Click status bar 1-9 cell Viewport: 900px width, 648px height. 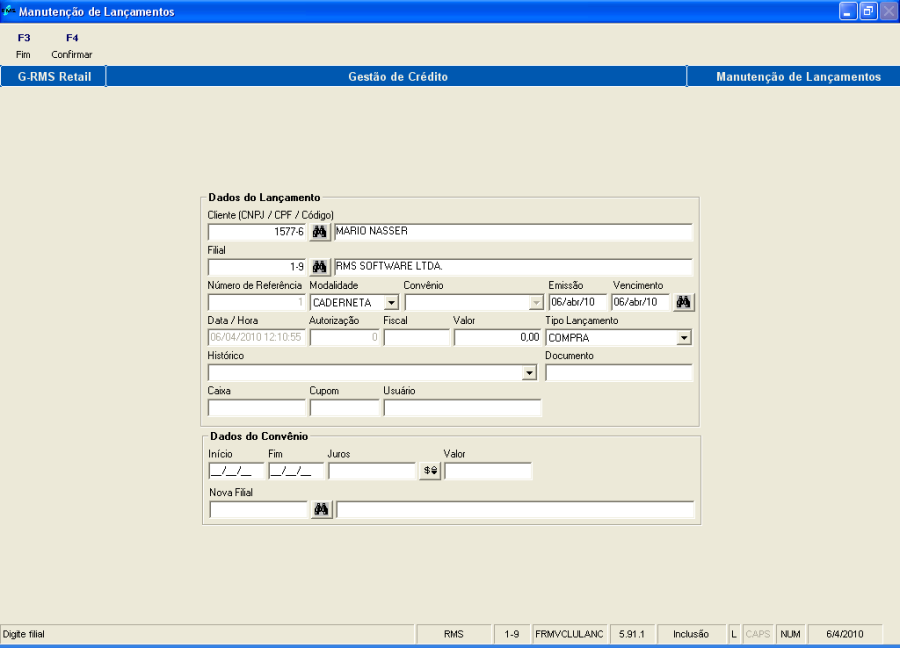coord(512,634)
